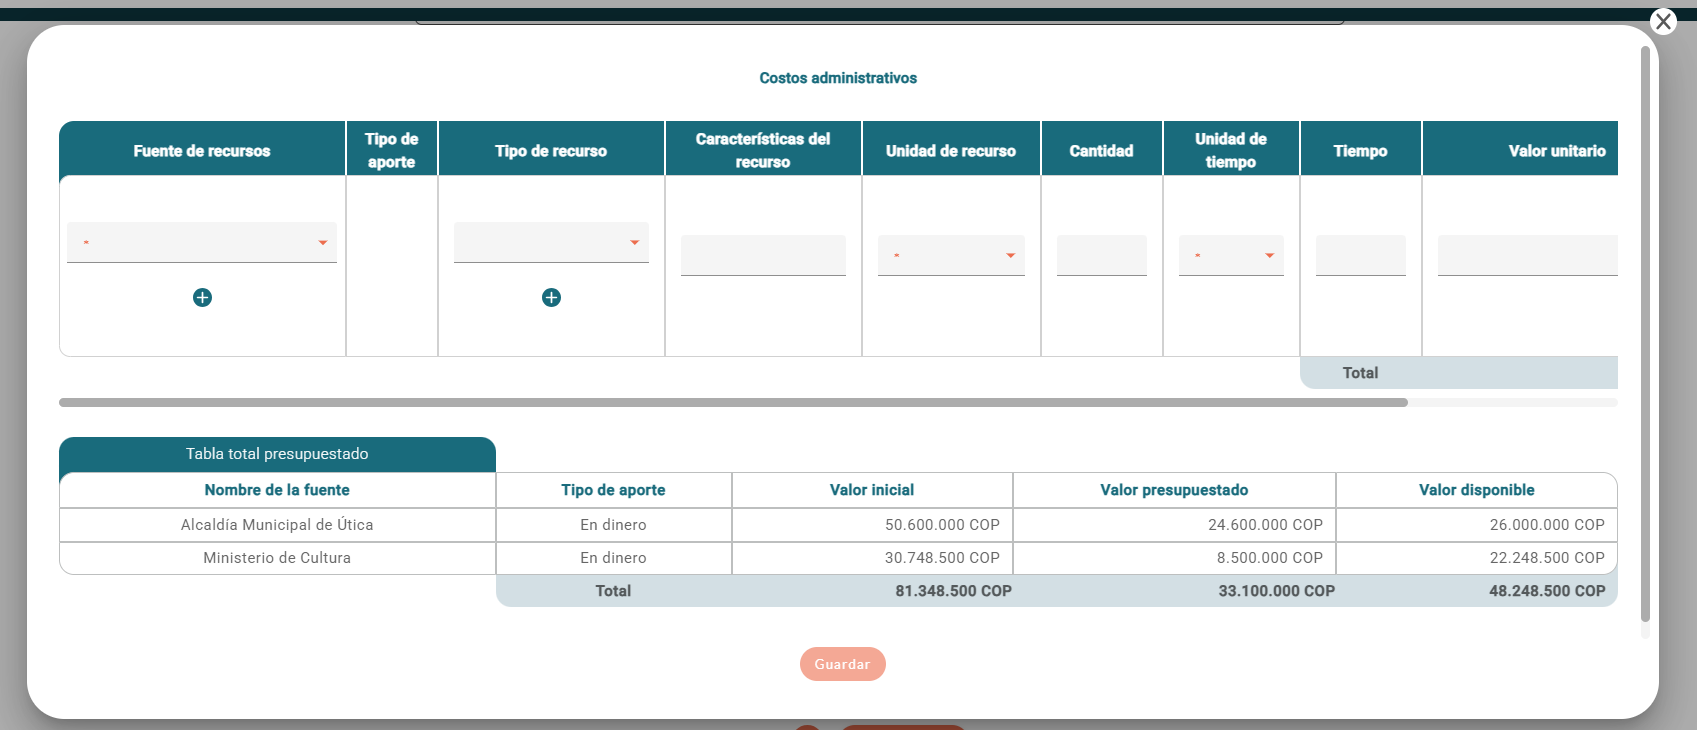1697x730 pixels.
Task: Select the Costos administrativos title
Action: tap(838, 78)
